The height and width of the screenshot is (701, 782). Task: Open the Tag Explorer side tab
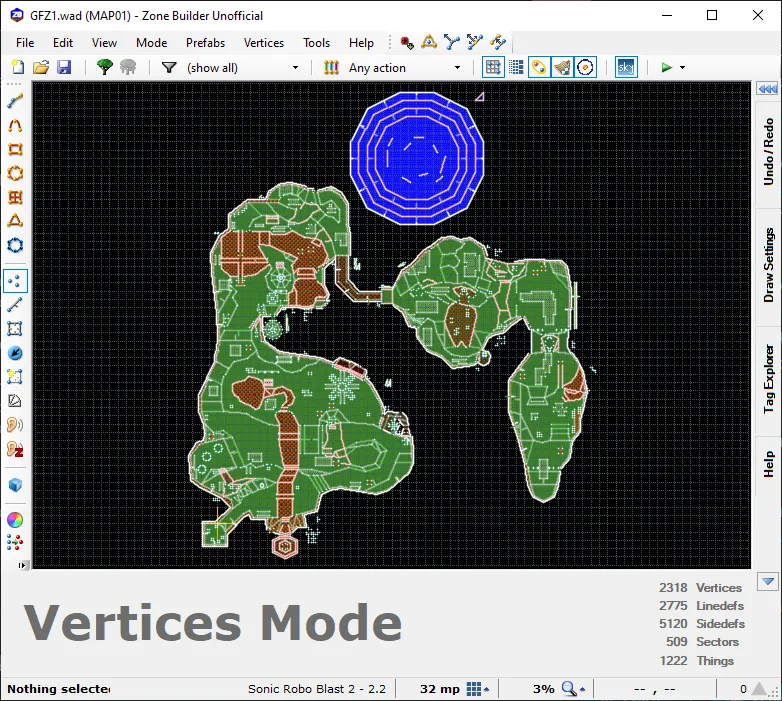pos(769,379)
